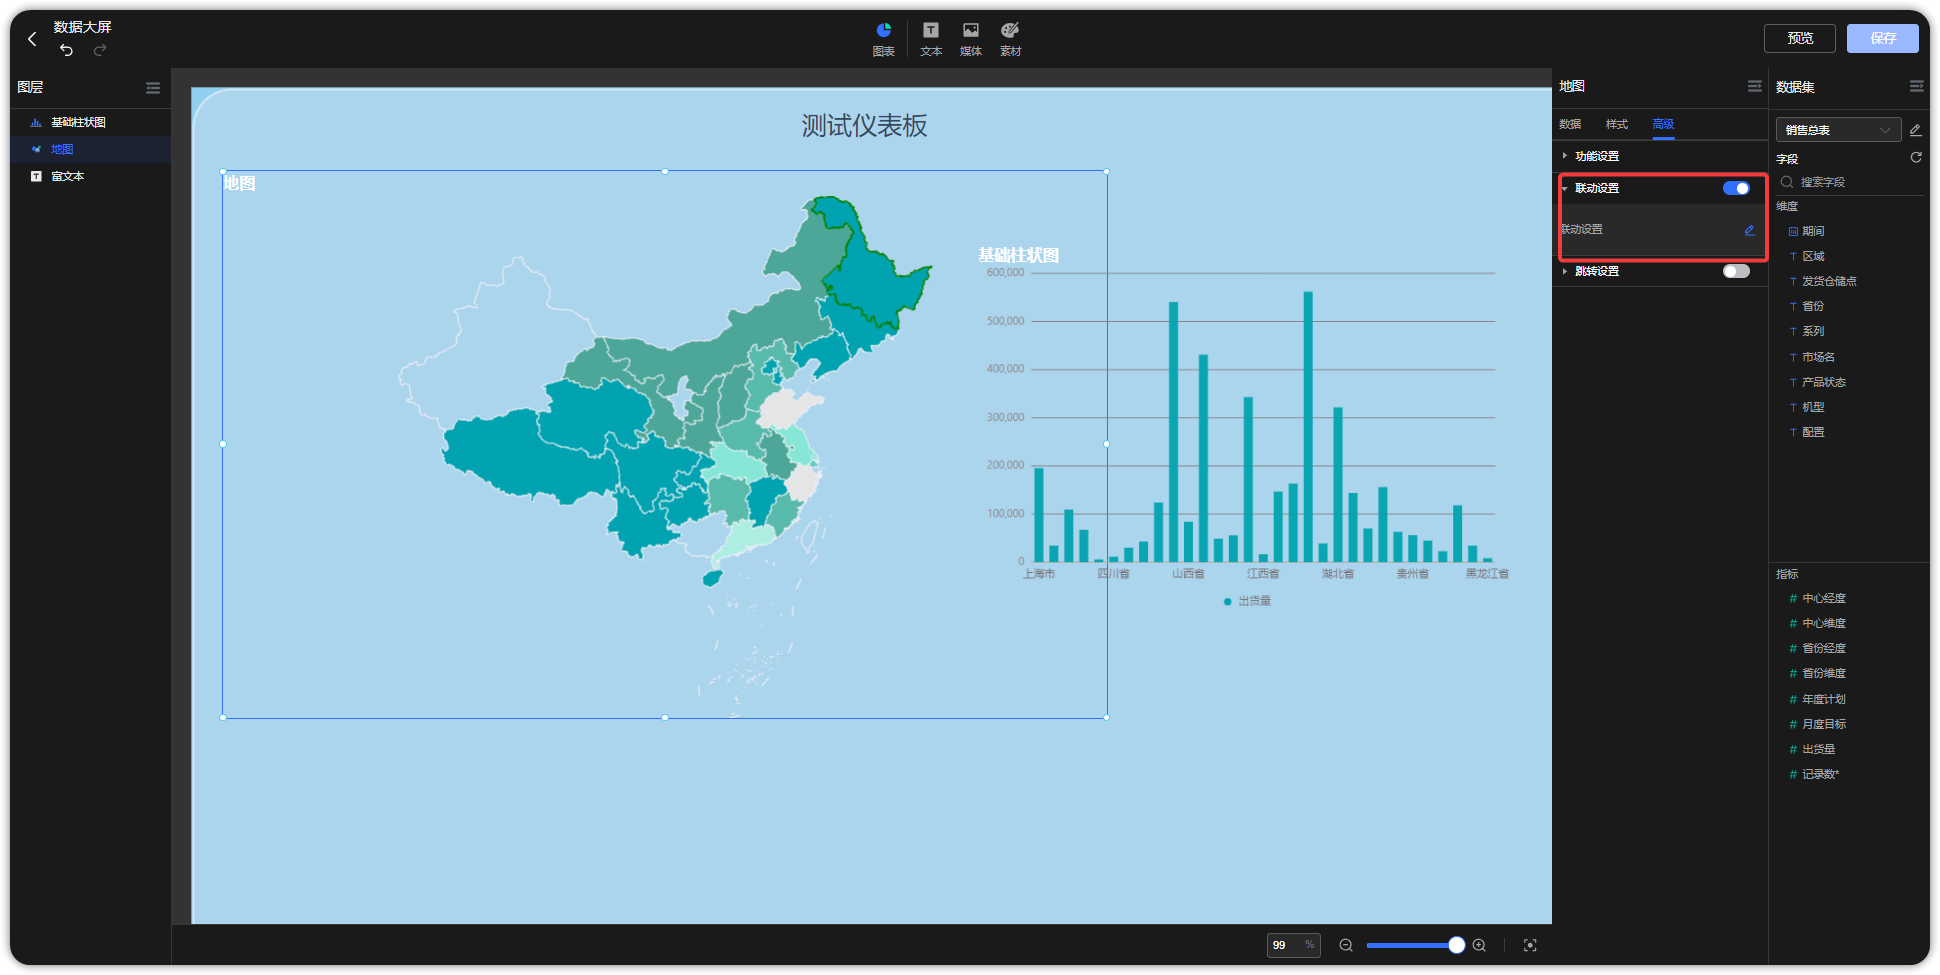Zoom in the canvas
The width and height of the screenshot is (1940, 975).
coord(1479,945)
